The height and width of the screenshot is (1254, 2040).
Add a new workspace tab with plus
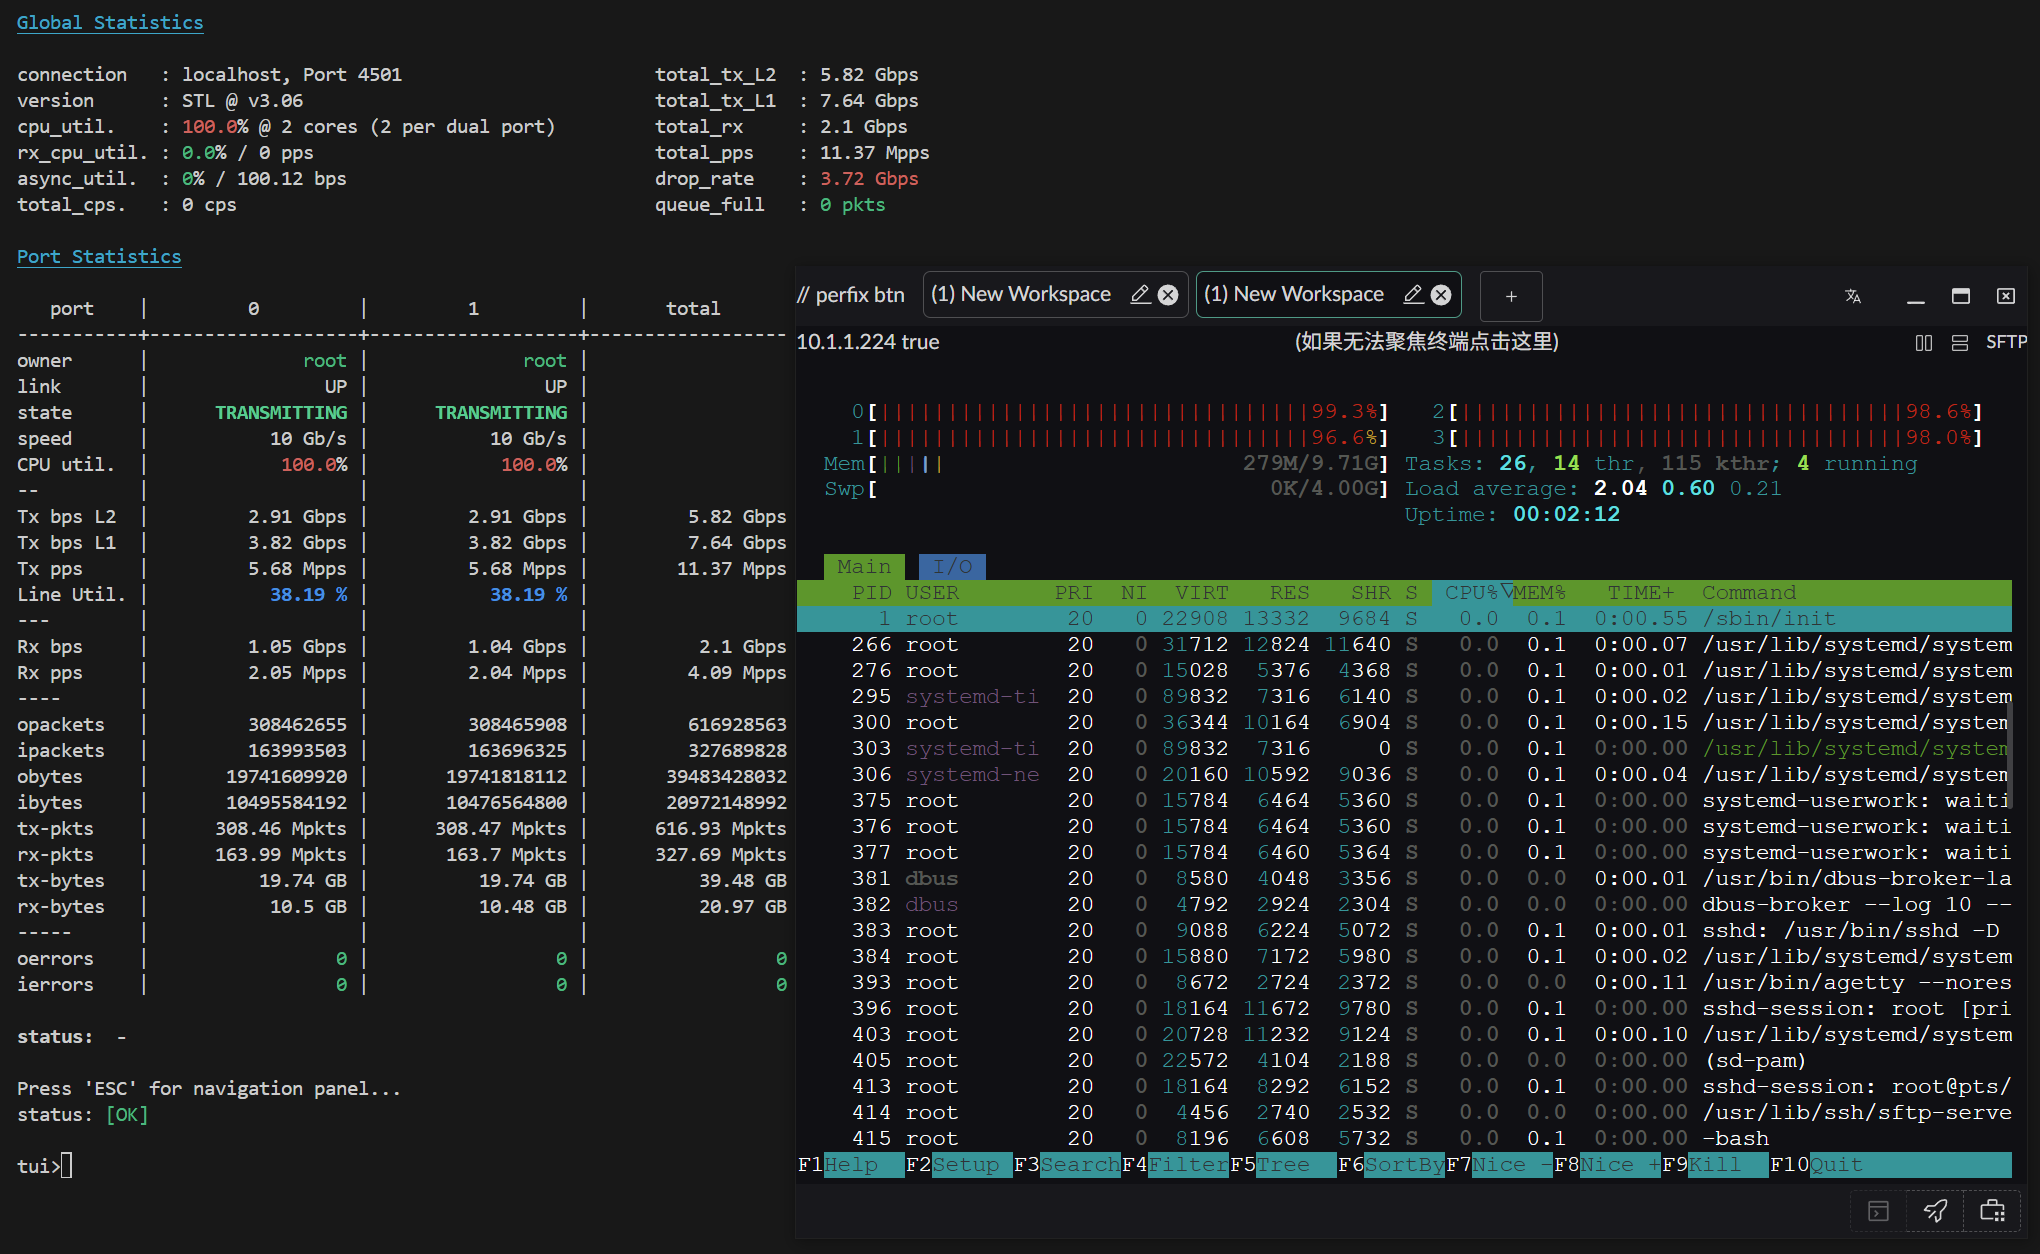(1511, 297)
